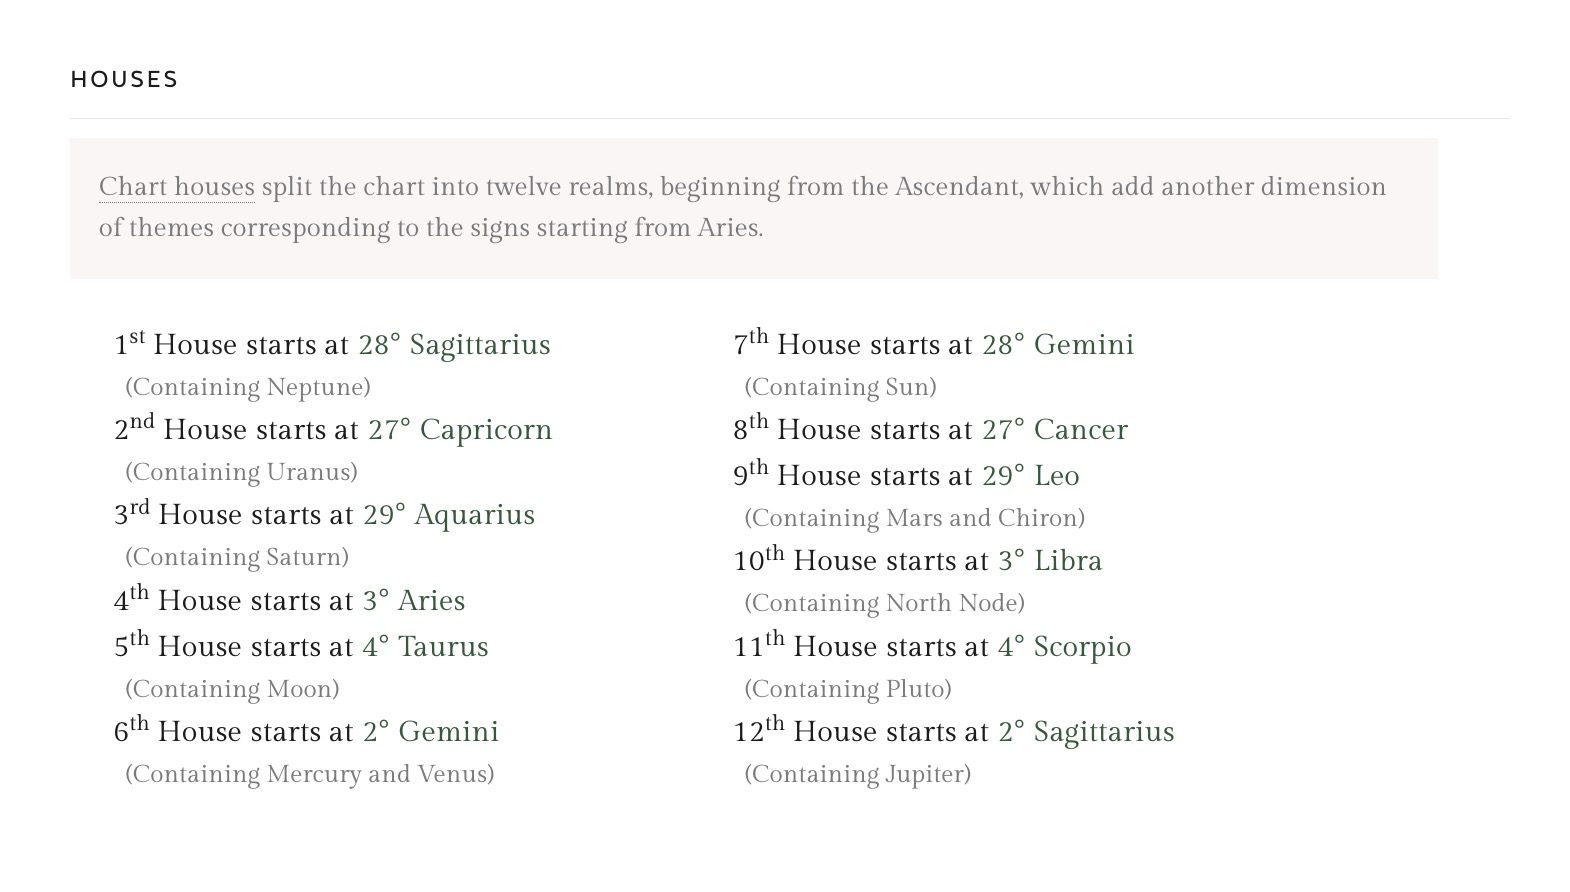This screenshot has width=1570, height=892.
Task: Select the 3° Libra link
Action: click(1050, 561)
